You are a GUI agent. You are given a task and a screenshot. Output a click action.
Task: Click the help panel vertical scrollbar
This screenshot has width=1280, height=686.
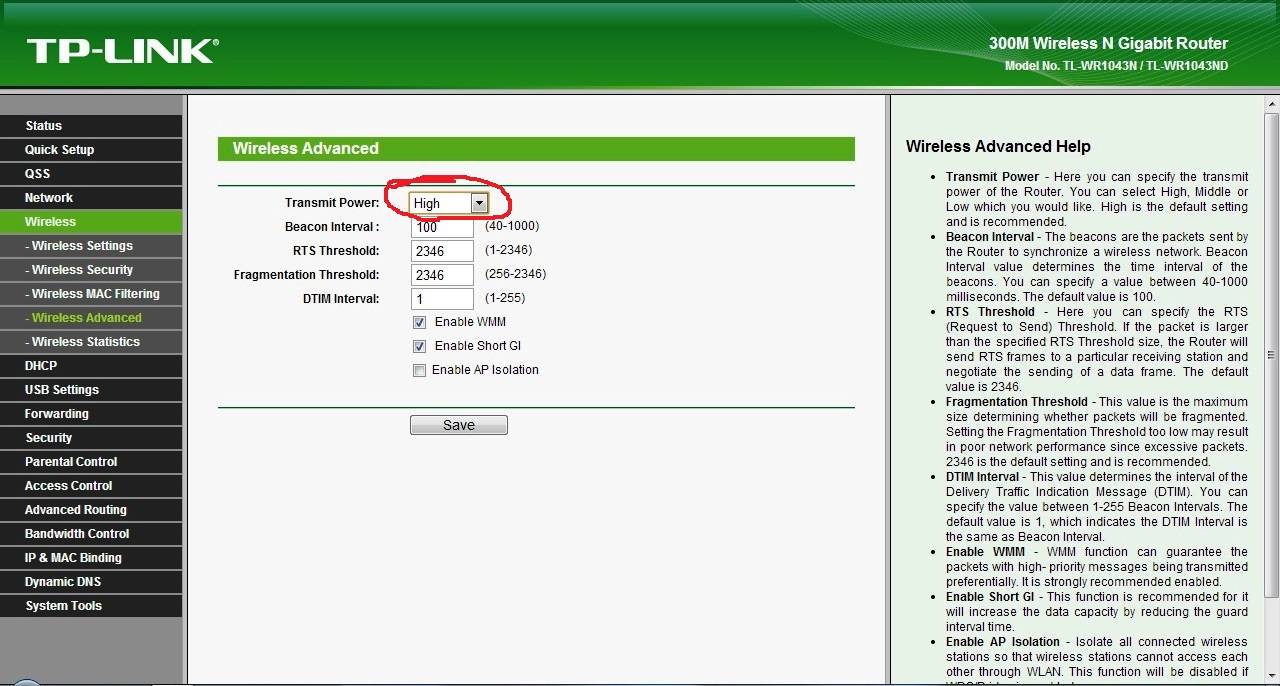click(1272, 390)
